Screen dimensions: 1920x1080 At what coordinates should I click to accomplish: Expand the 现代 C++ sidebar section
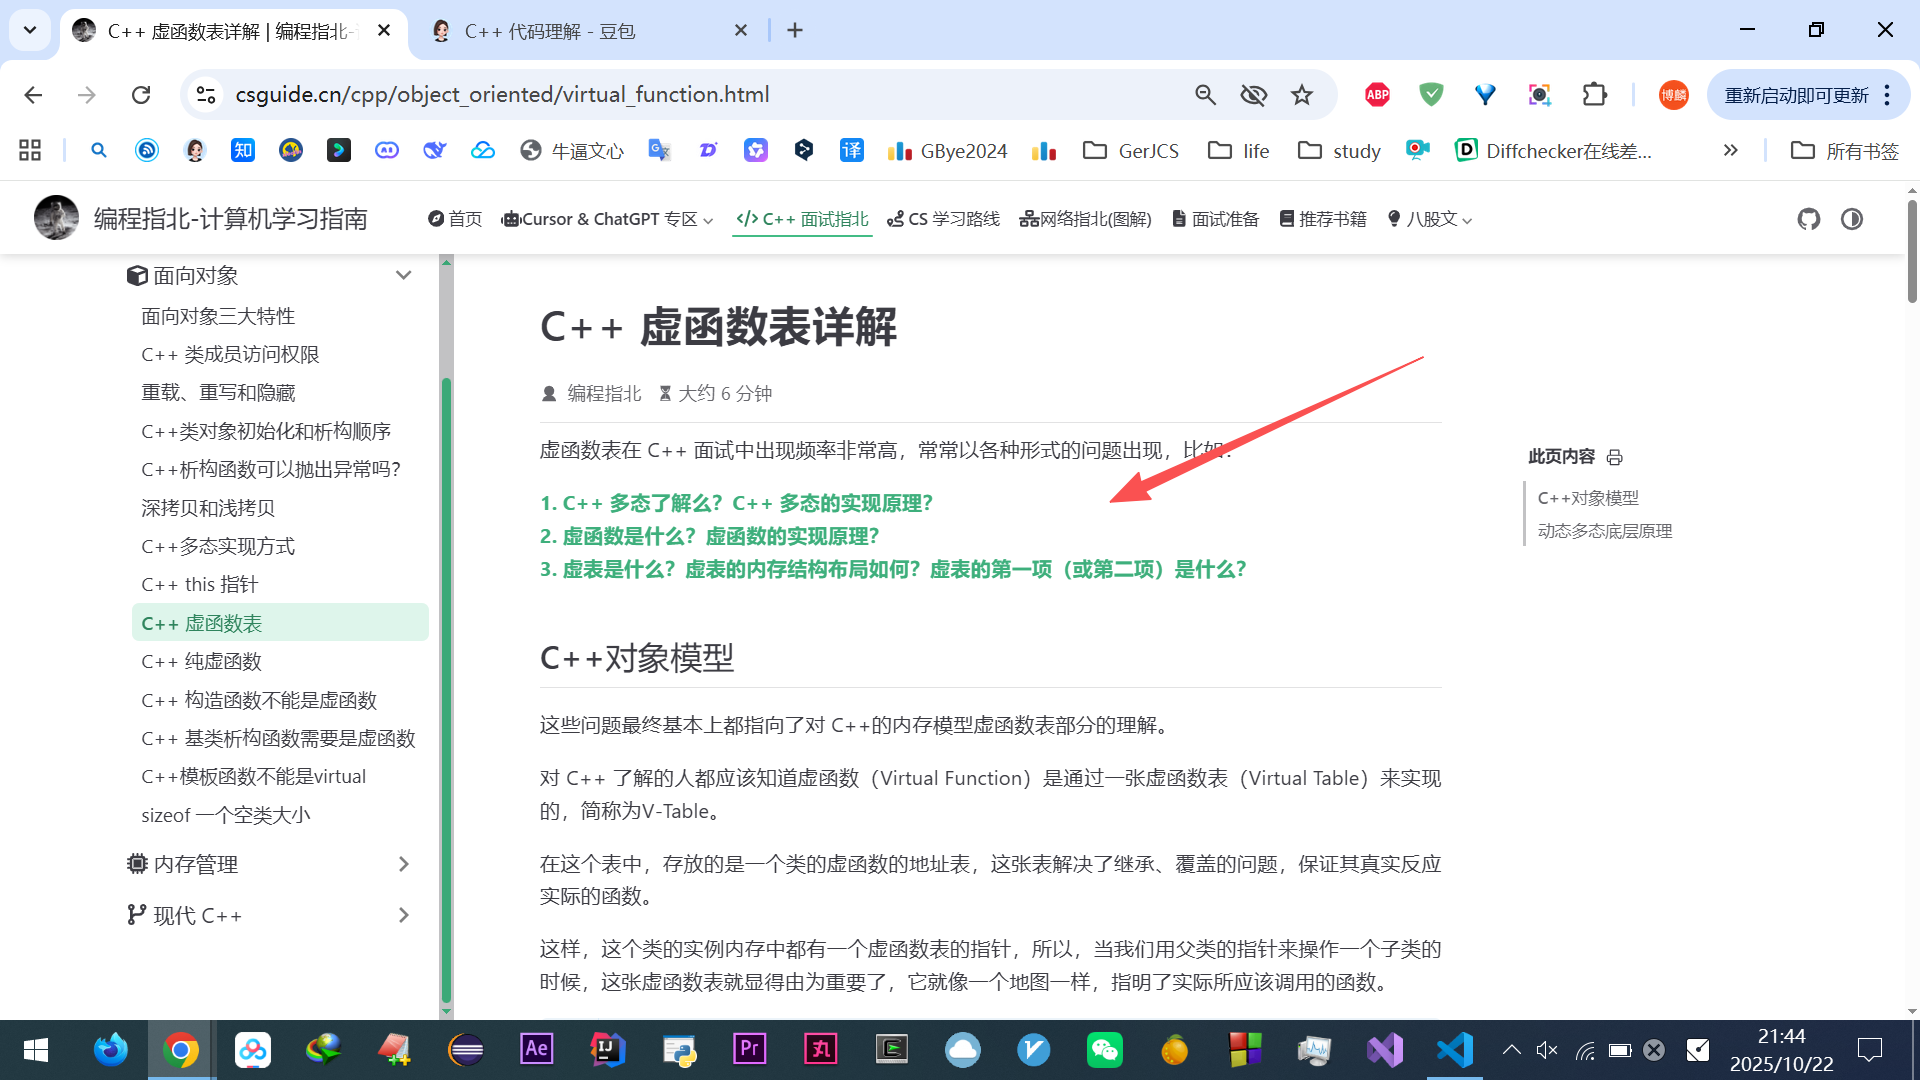403,915
